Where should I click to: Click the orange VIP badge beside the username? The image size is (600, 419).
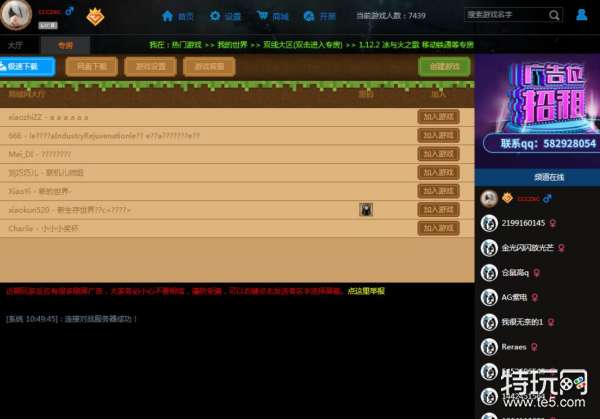[x=95, y=16]
